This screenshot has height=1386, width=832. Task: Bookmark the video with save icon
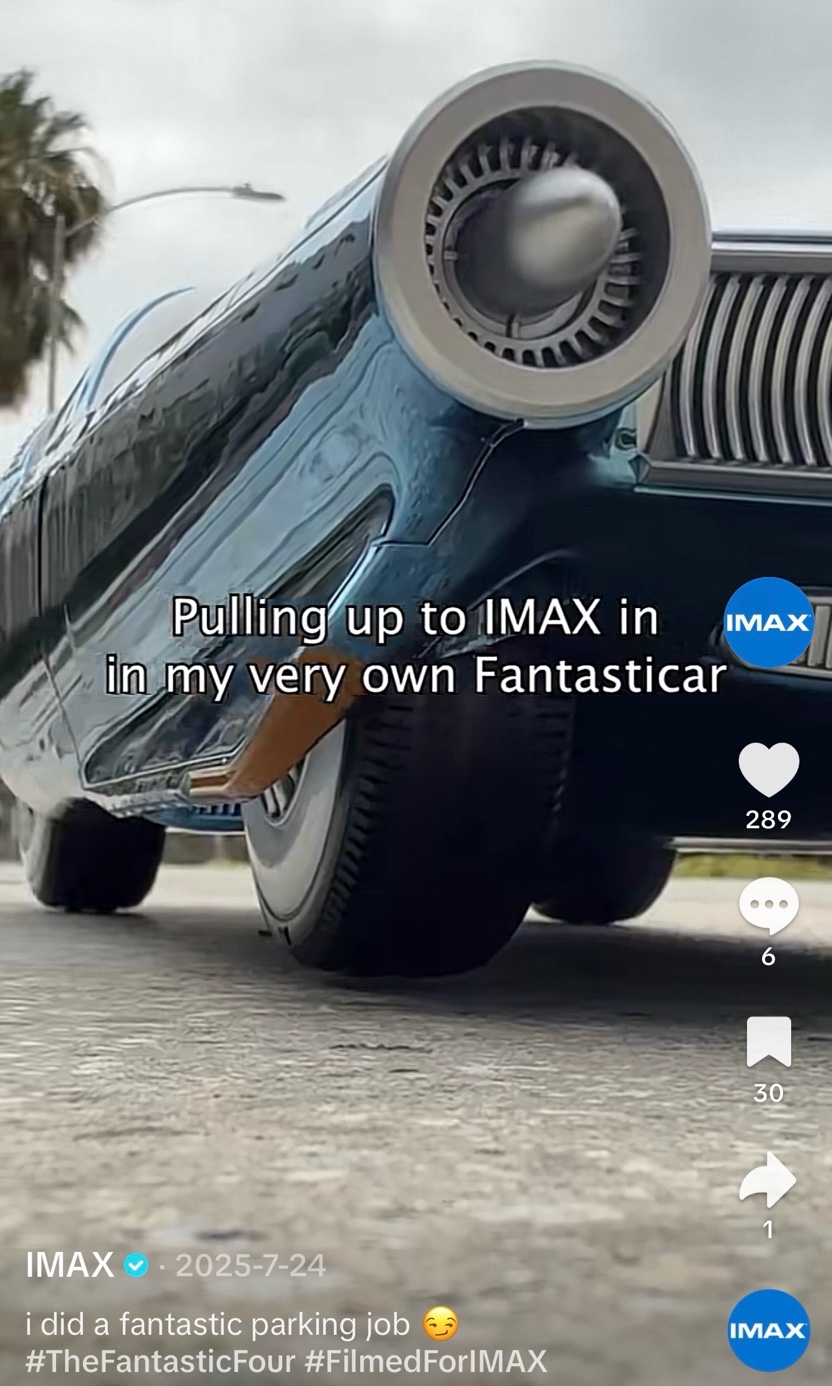point(768,1042)
